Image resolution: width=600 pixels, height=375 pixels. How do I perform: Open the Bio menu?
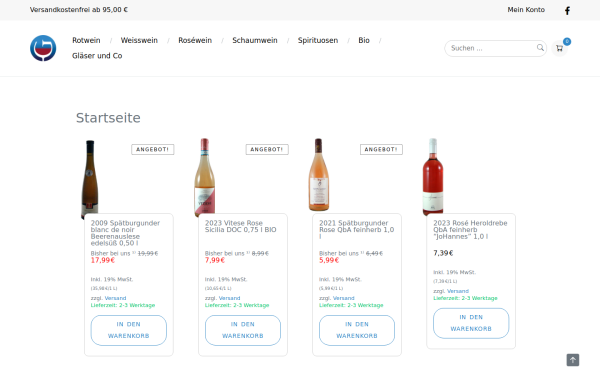364,40
